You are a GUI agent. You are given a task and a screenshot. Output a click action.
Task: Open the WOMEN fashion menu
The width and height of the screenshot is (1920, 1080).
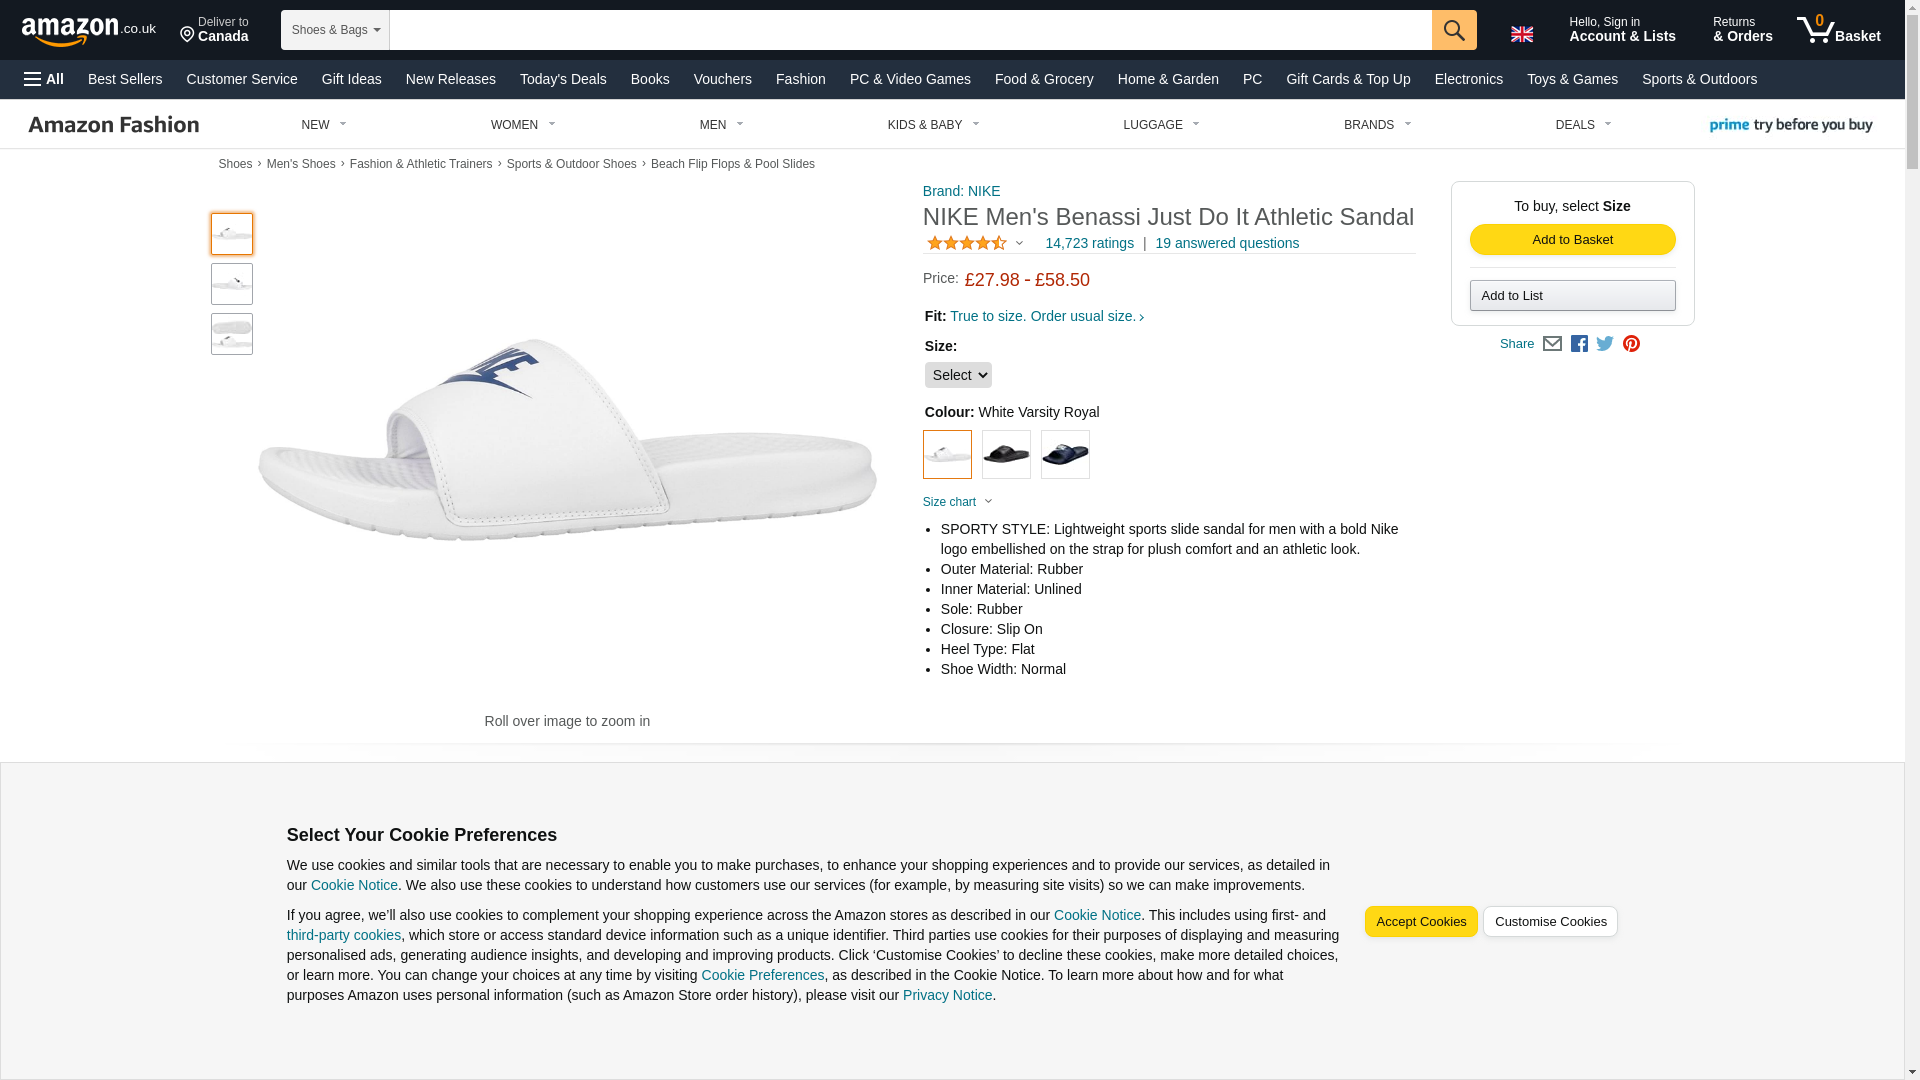tap(522, 125)
